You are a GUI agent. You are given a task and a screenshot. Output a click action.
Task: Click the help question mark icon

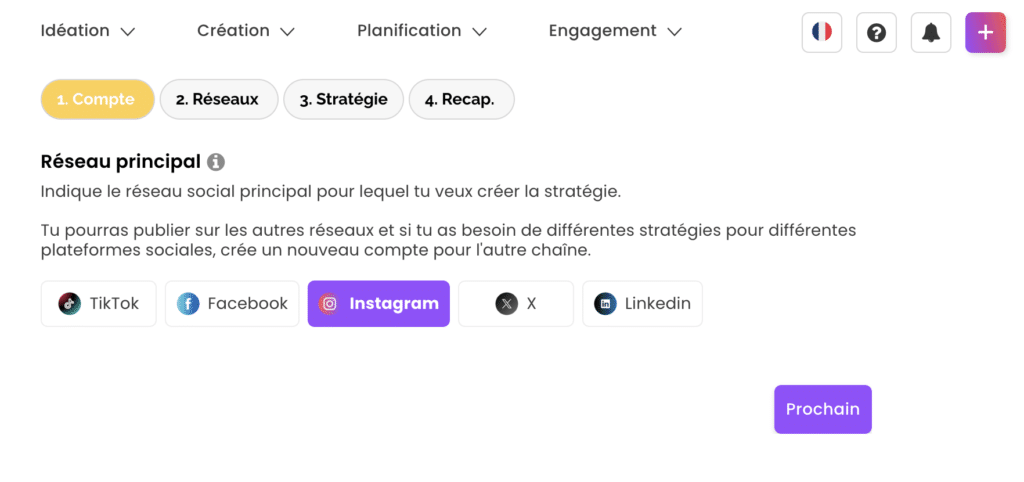pyautogui.click(x=876, y=32)
